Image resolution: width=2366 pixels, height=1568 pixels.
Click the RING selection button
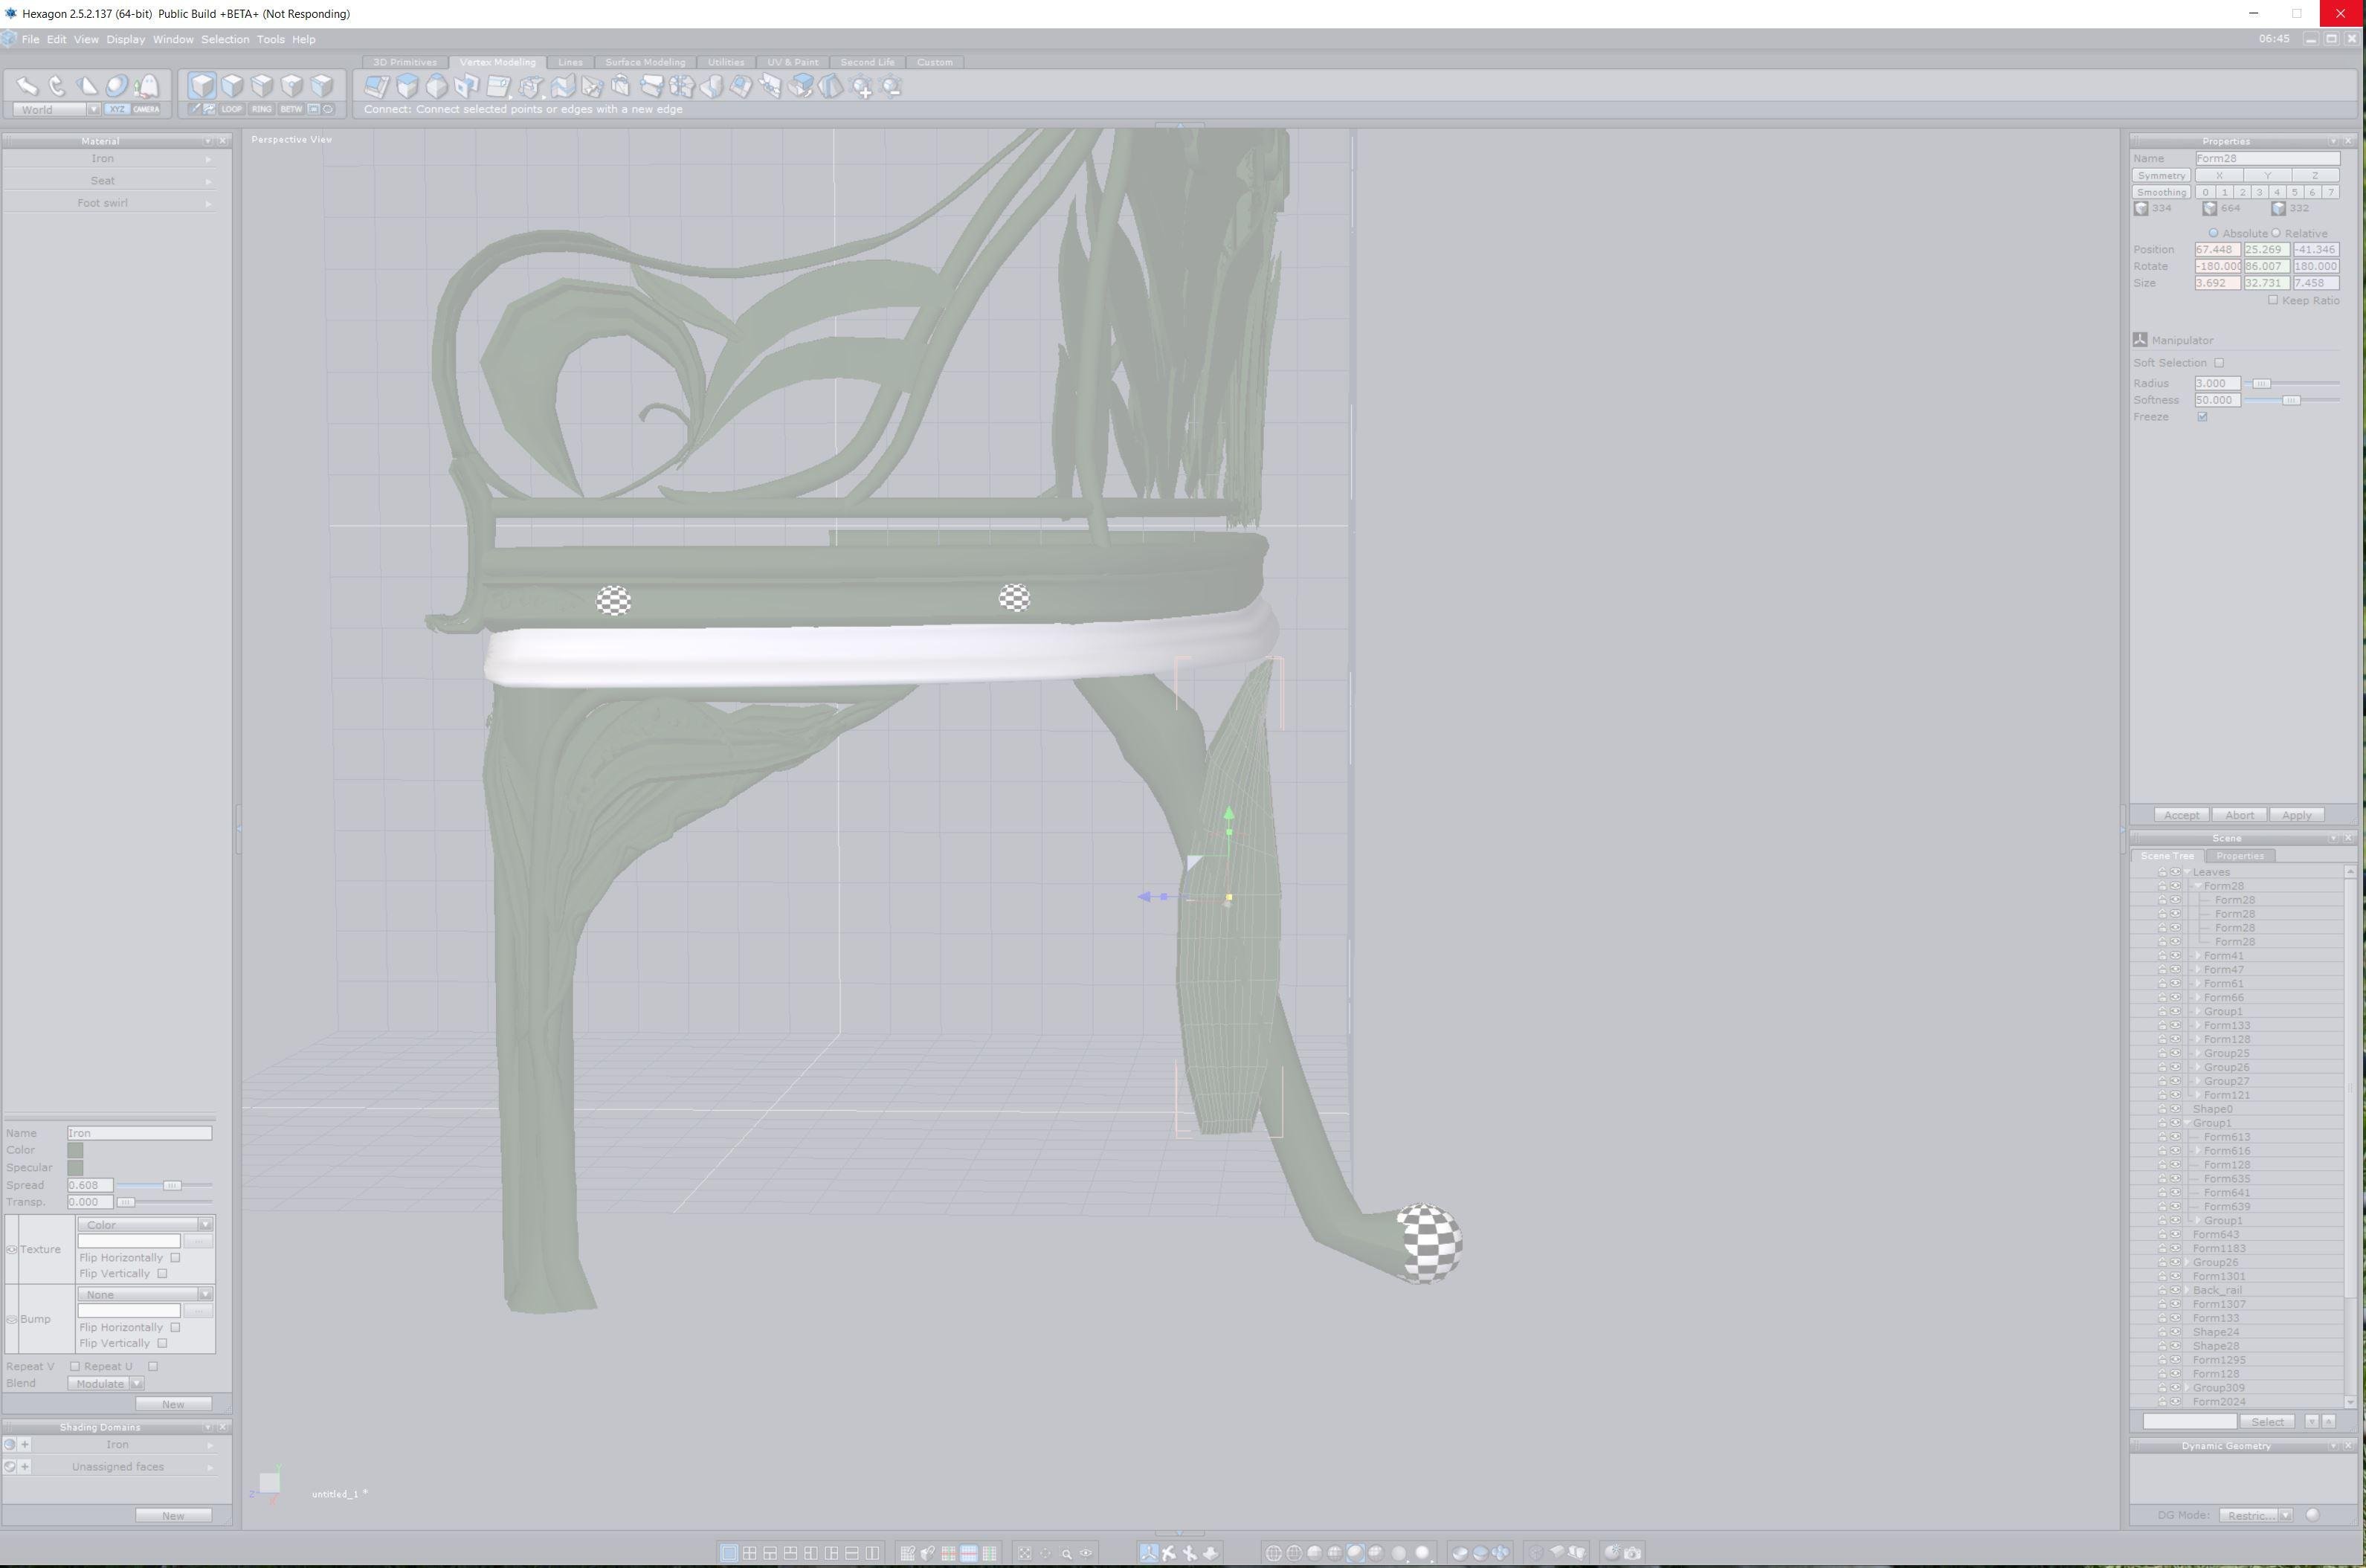click(x=261, y=109)
